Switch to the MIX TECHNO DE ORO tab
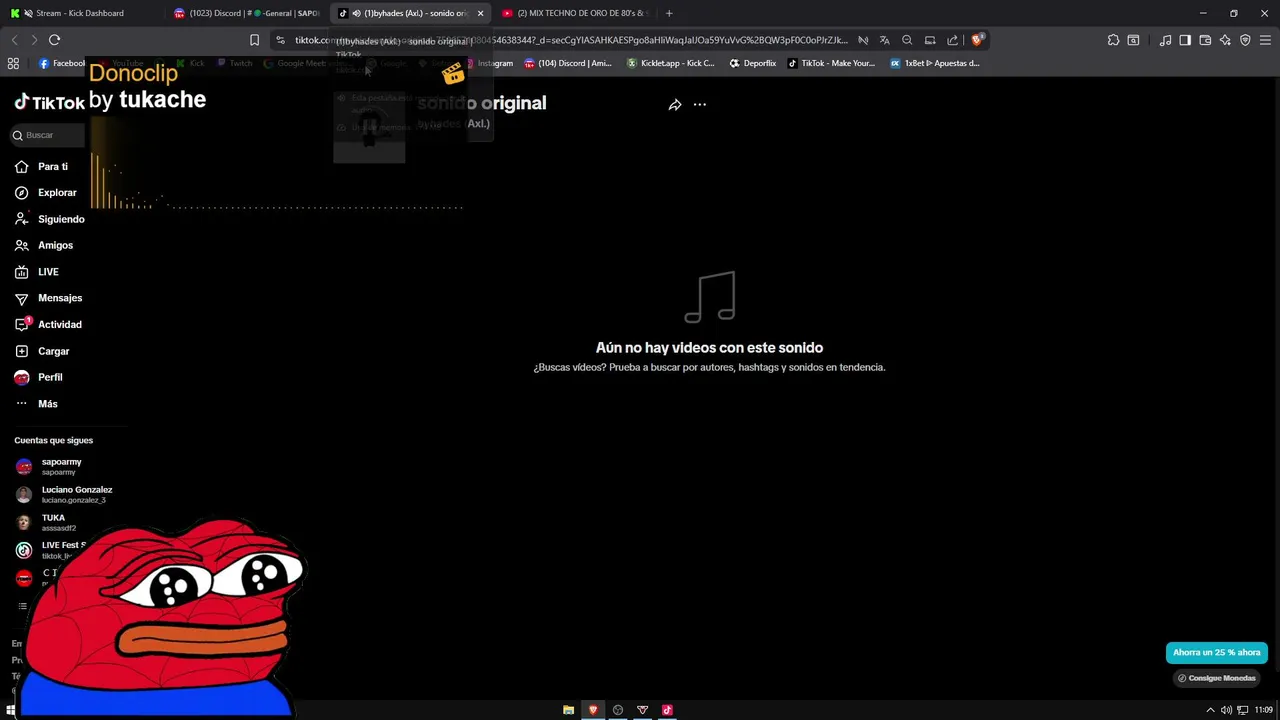The image size is (1280, 720). click(574, 13)
